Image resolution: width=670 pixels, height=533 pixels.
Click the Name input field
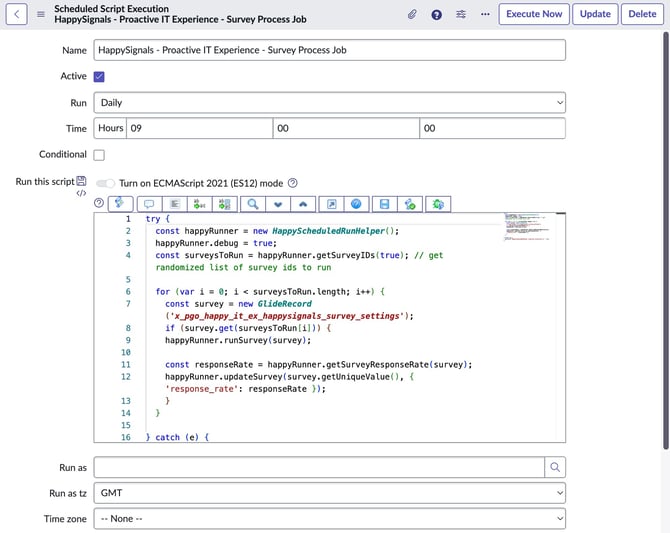(329, 50)
